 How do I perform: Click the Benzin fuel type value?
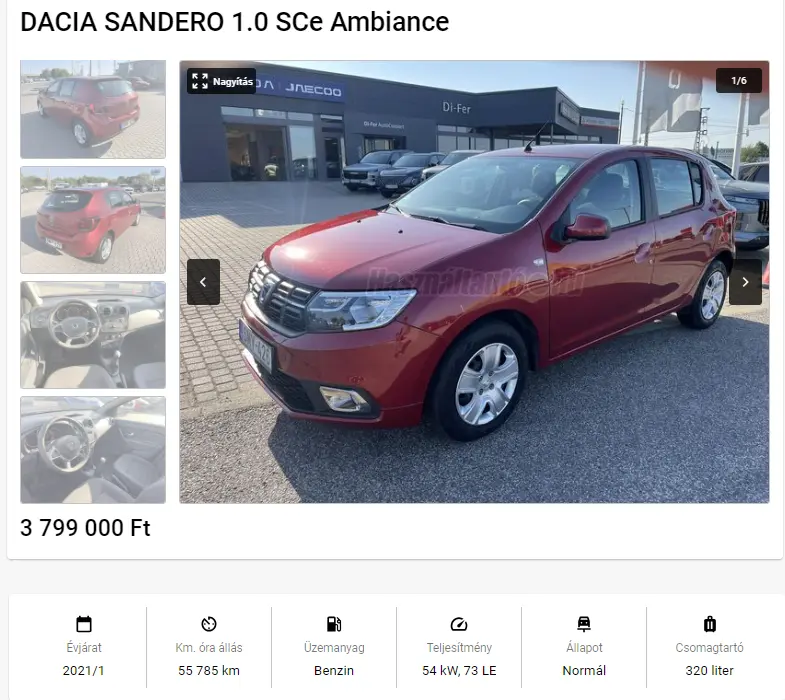click(334, 670)
